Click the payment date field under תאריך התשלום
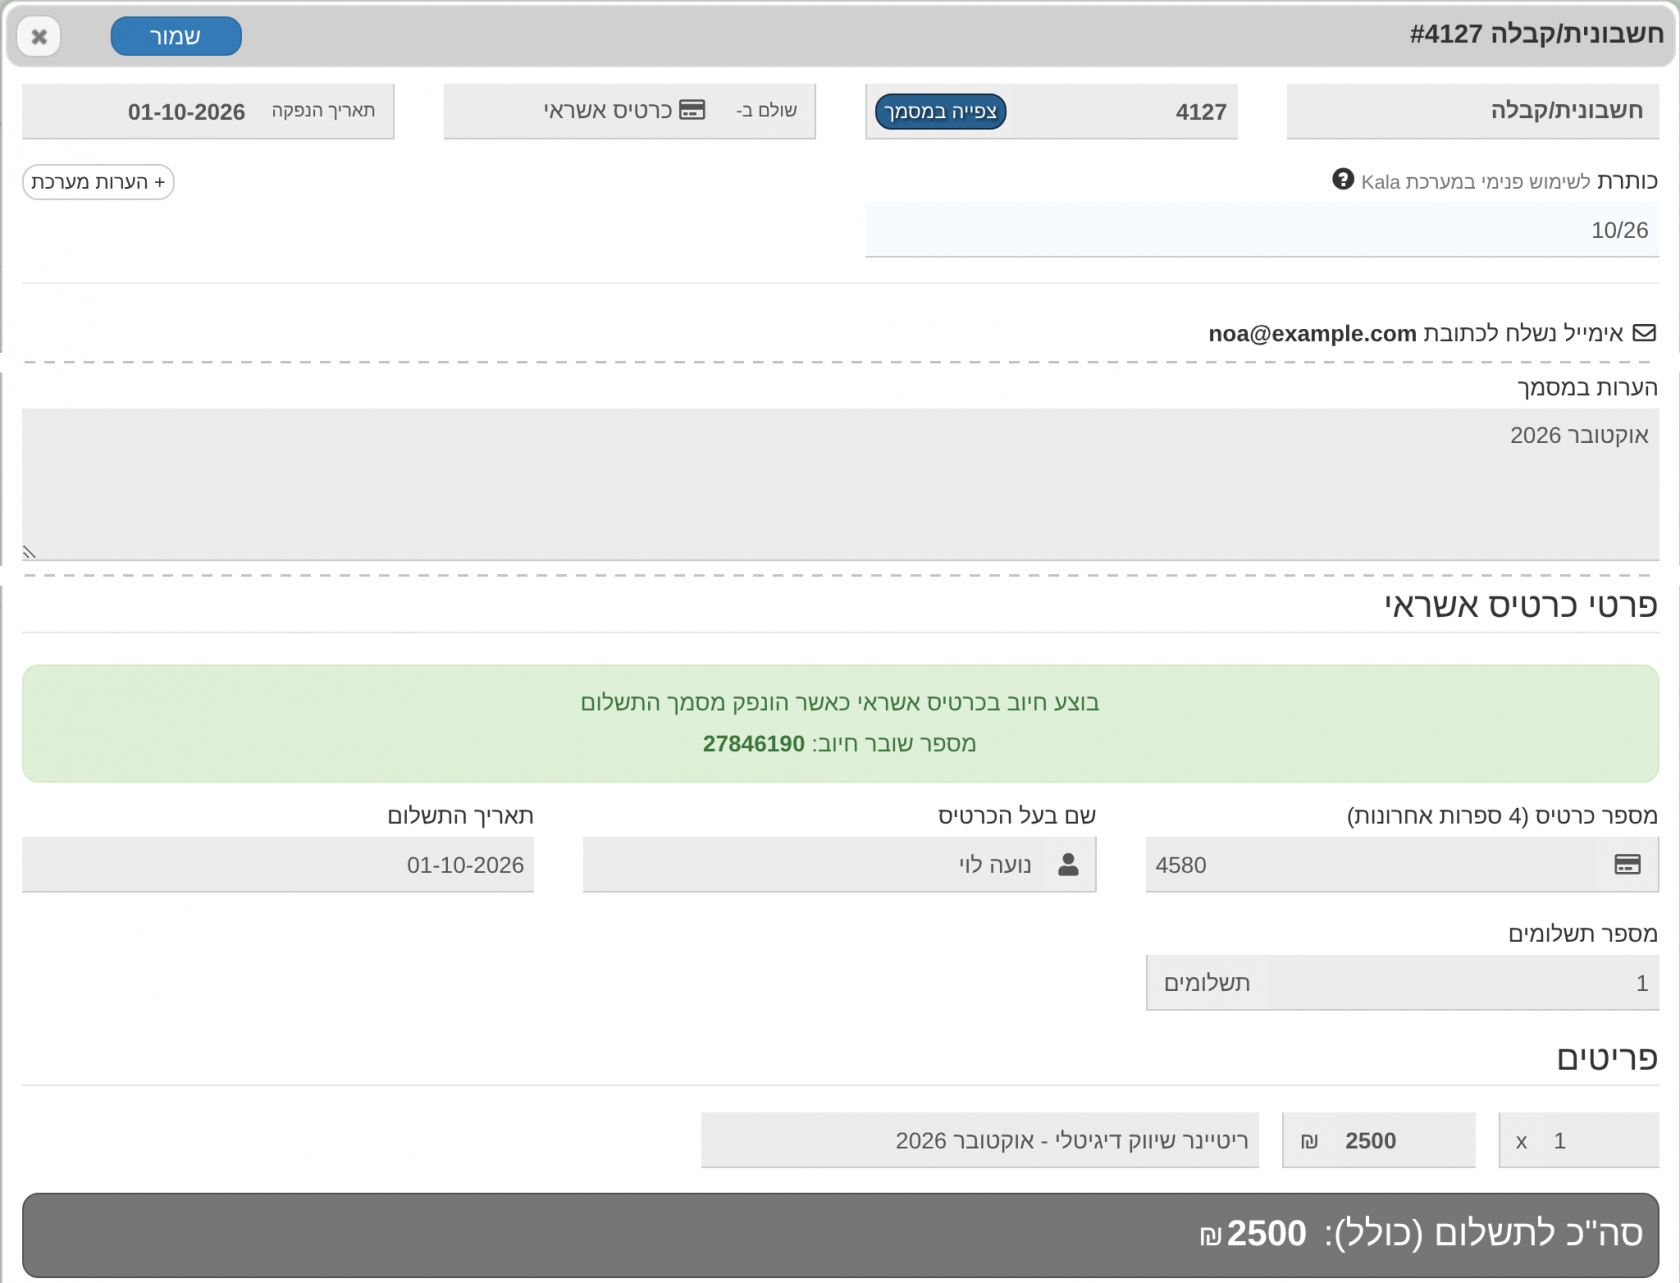Image resolution: width=1680 pixels, height=1283 pixels. click(x=278, y=865)
